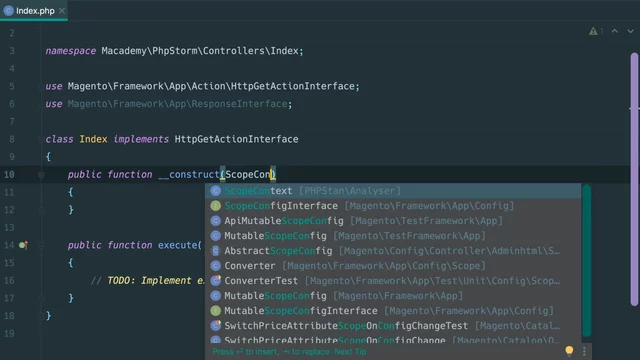Click fold end marker on line 18

pyautogui.click(x=41, y=316)
